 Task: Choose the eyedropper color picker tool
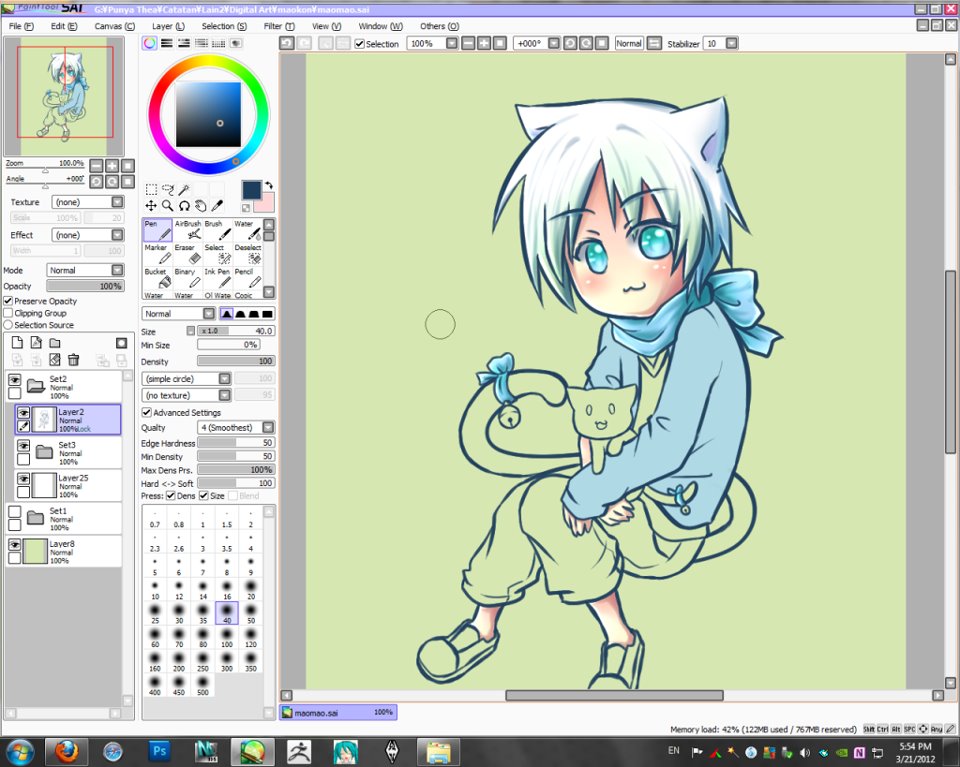pos(217,206)
